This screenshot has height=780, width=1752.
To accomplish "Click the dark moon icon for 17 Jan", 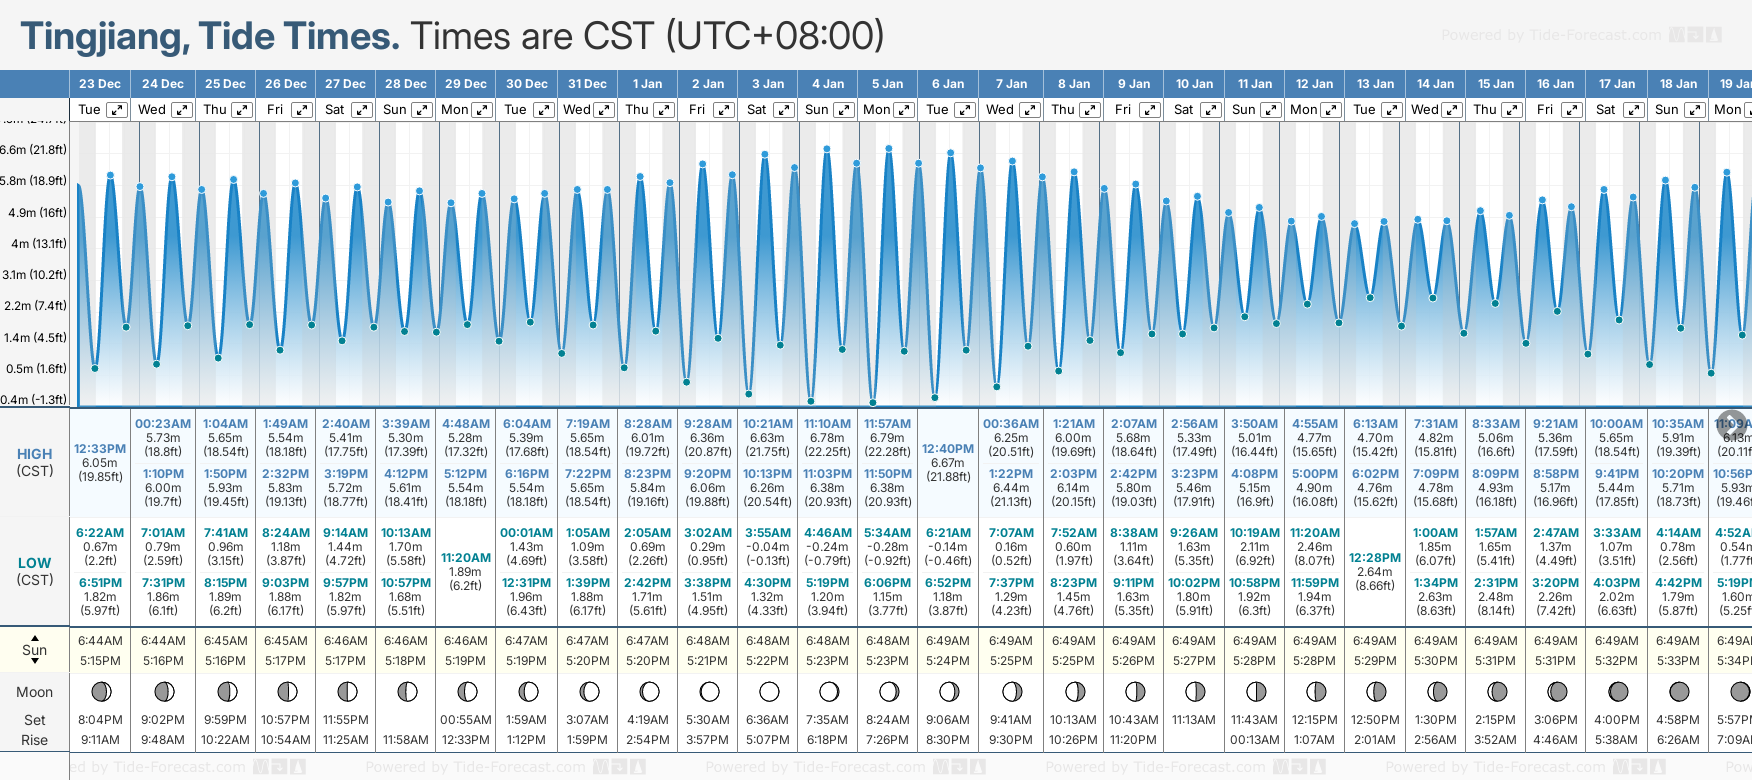I will tap(1618, 691).
